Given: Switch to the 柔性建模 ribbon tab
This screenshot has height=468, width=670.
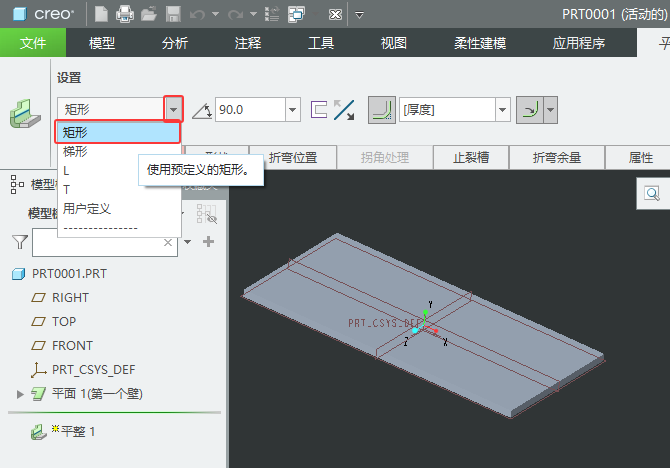Looking at the screenshot, I should tap(480, 43).
